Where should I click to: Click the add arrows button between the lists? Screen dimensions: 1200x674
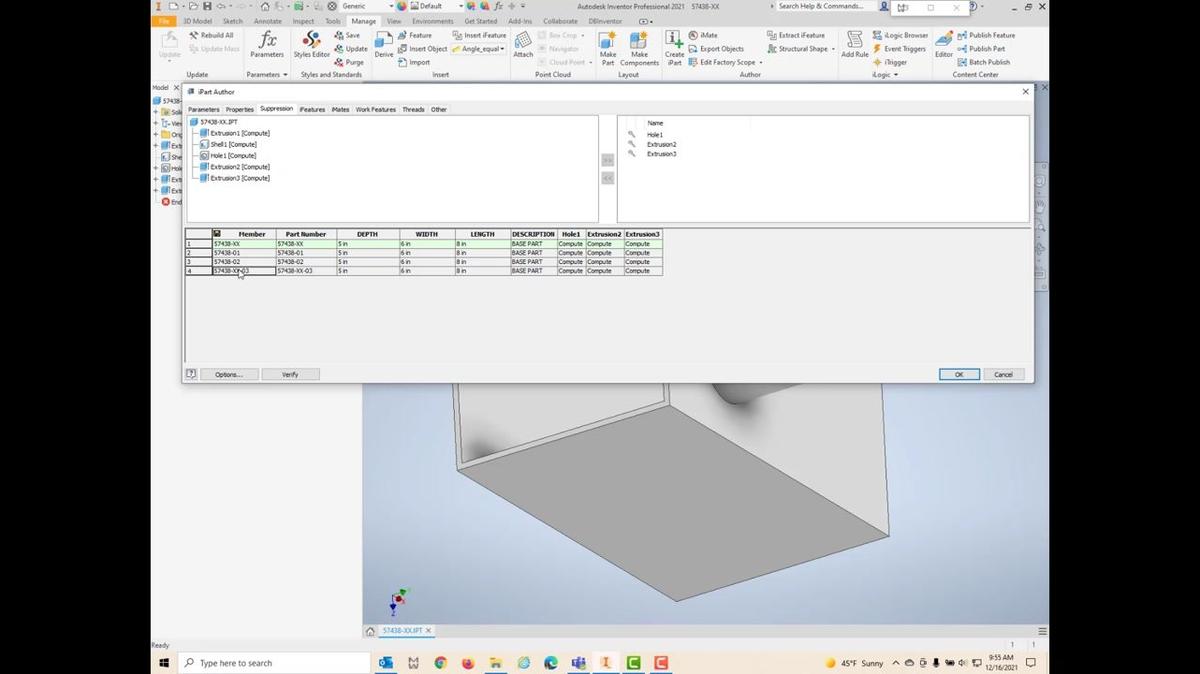pos(607,160)
